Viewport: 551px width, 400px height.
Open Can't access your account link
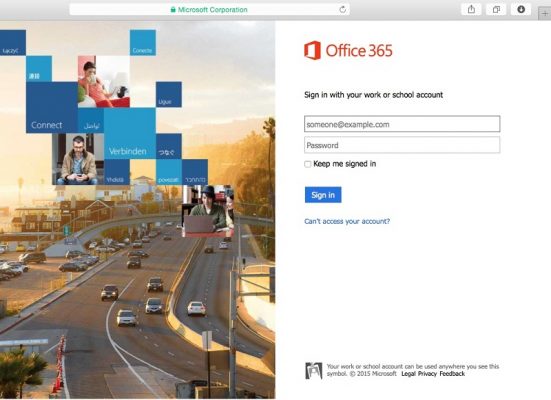click(x=347, y=221)
